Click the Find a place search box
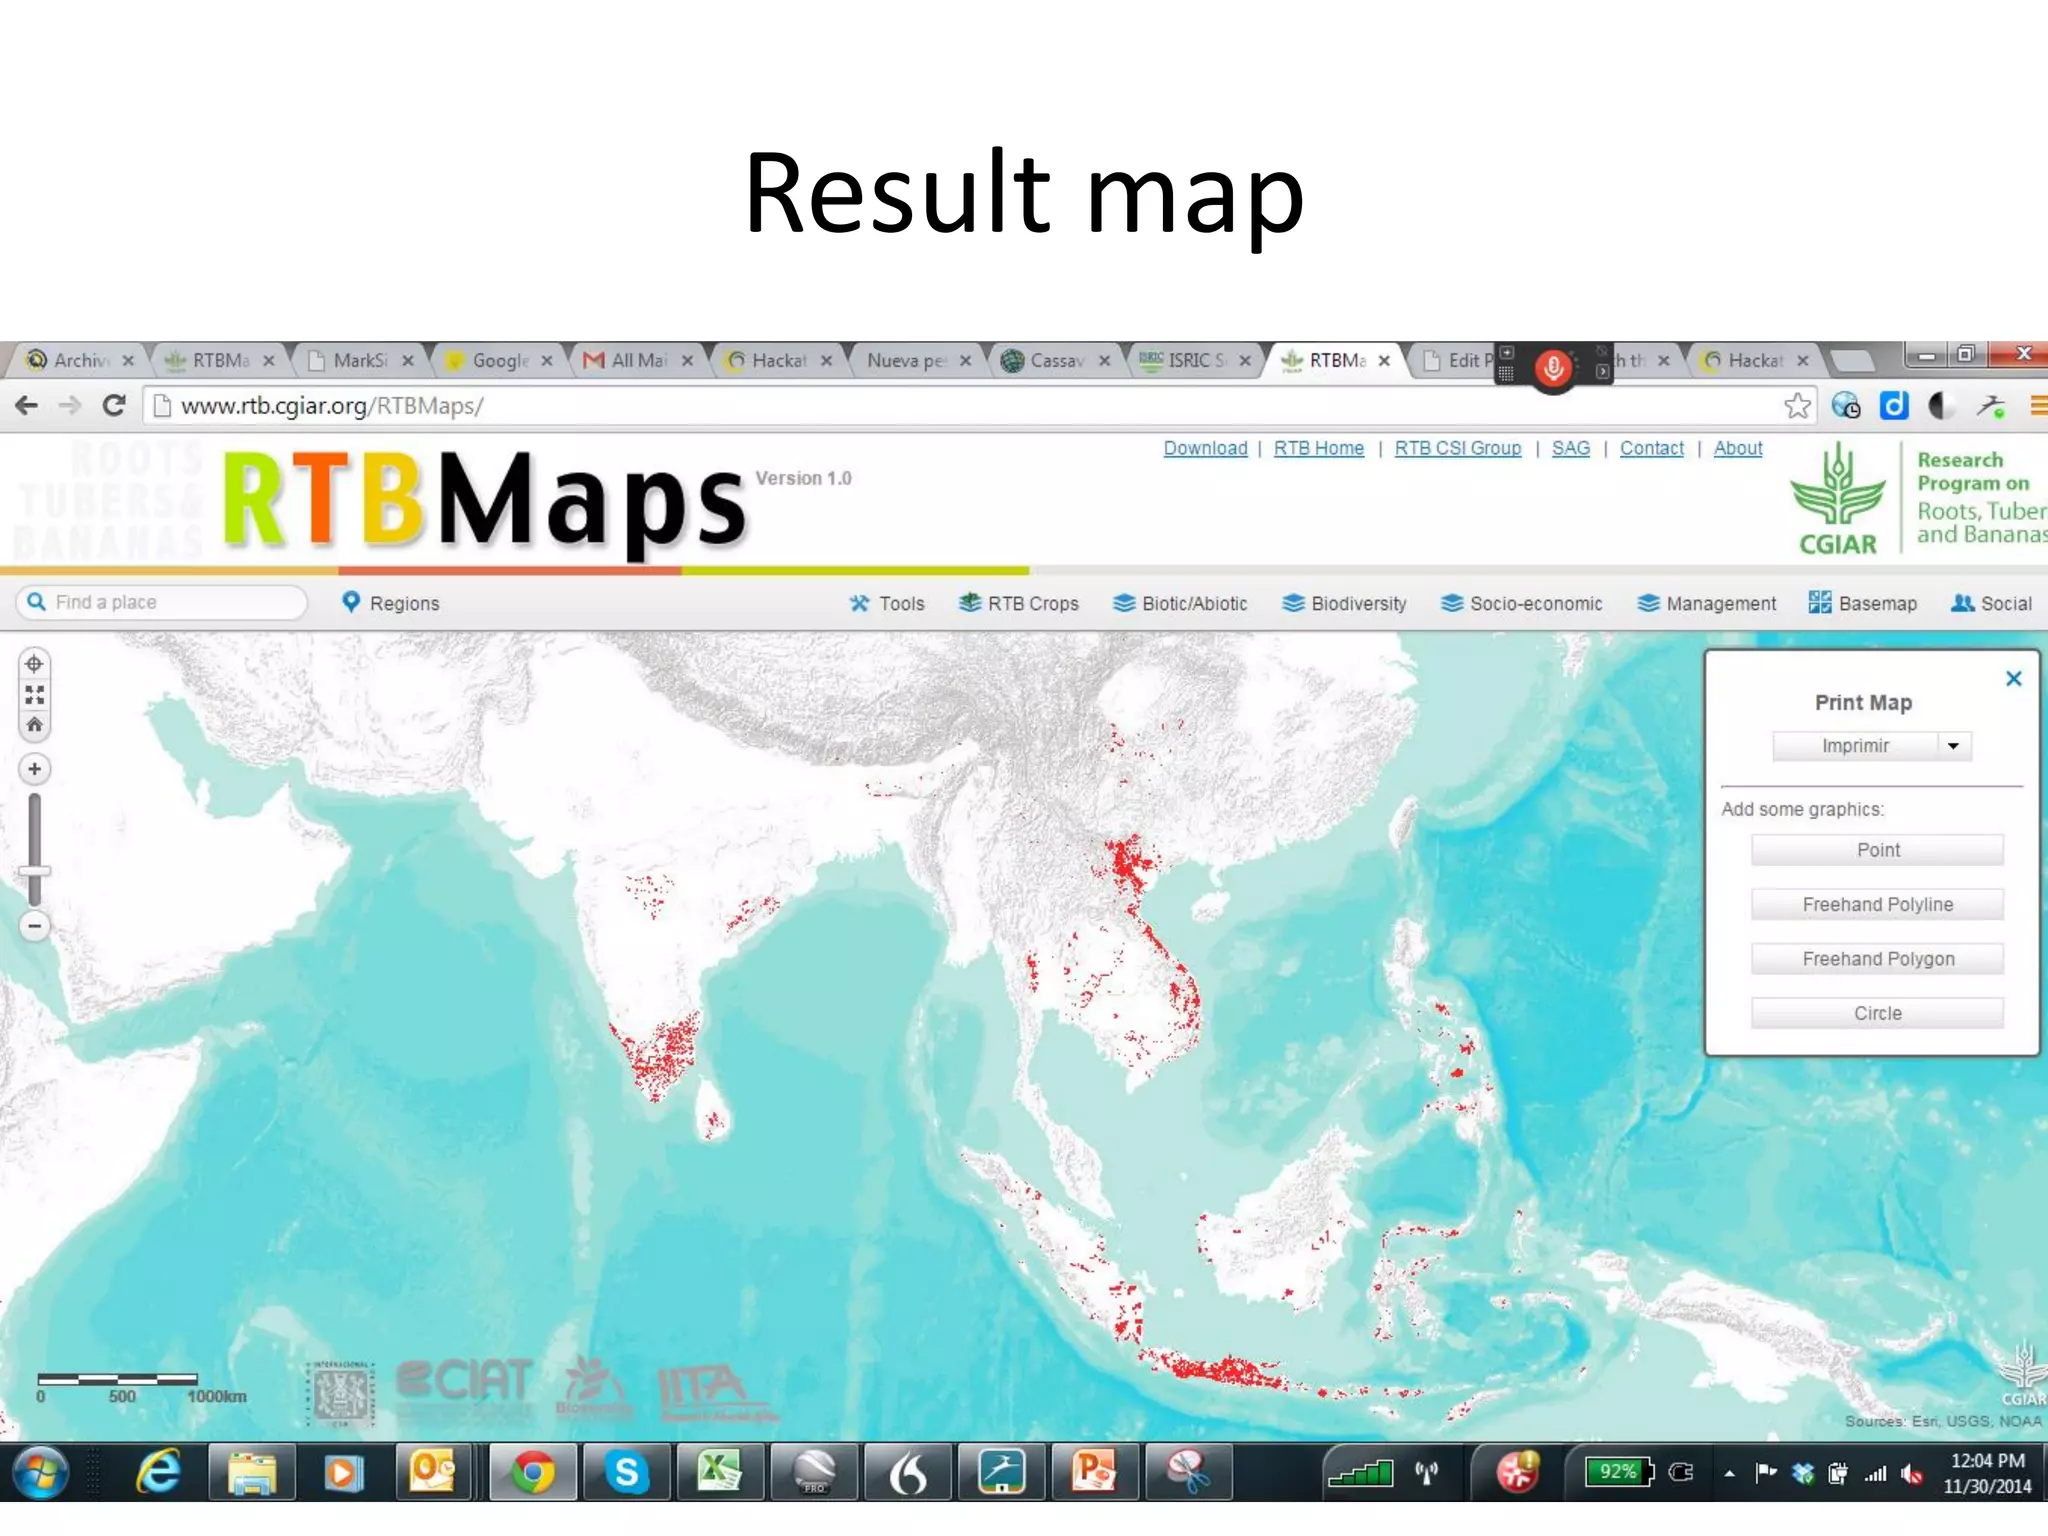The height and width of the screenshot is (1536, 2048). (x=162, y=602)
